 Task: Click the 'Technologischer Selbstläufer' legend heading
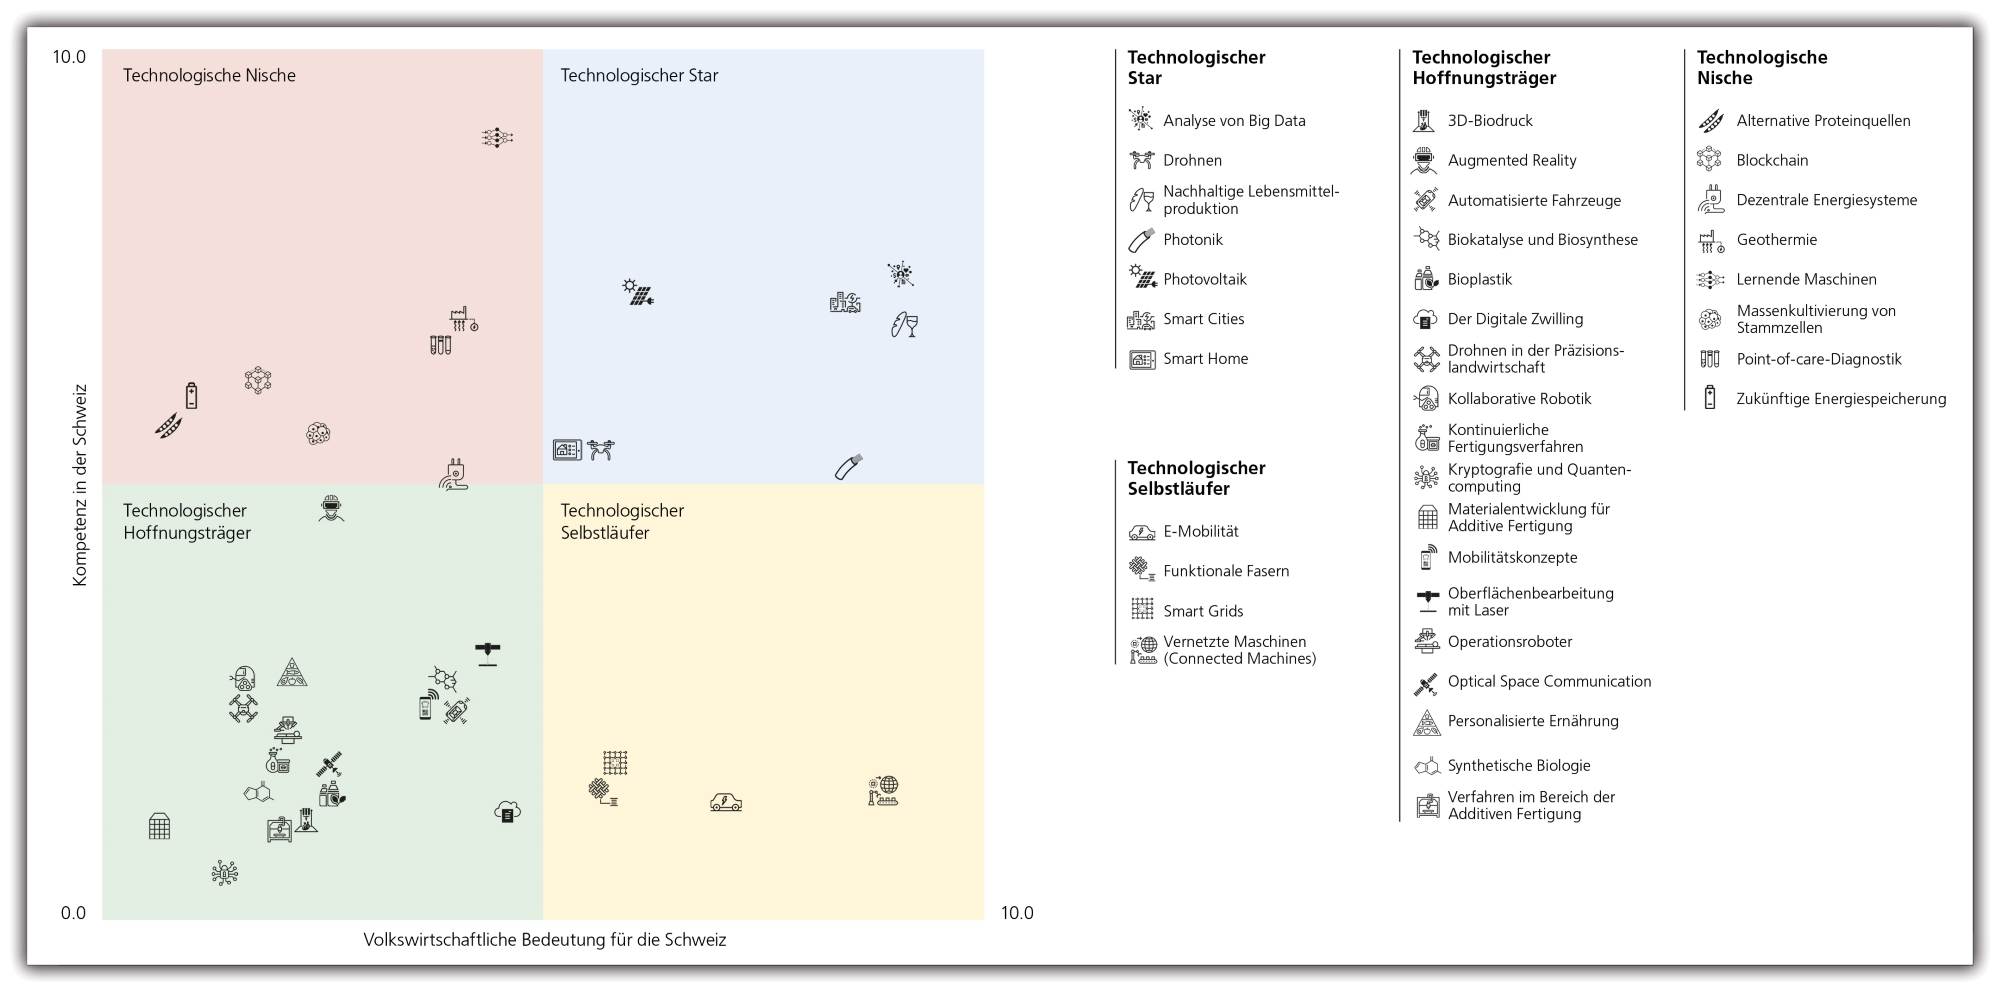pos(1196,478)
